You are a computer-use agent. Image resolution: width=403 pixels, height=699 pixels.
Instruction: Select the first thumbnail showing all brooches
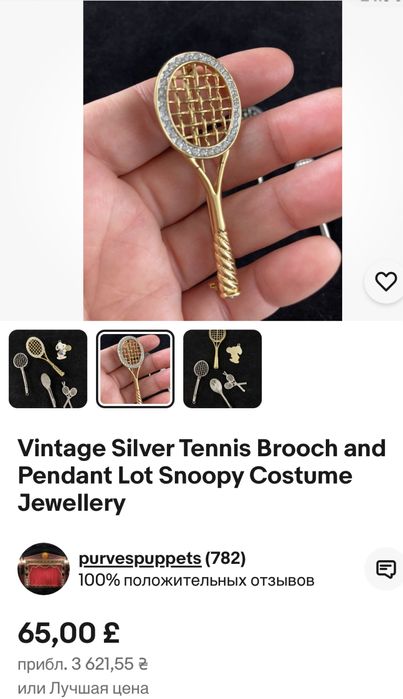click(x=48, y=369)
